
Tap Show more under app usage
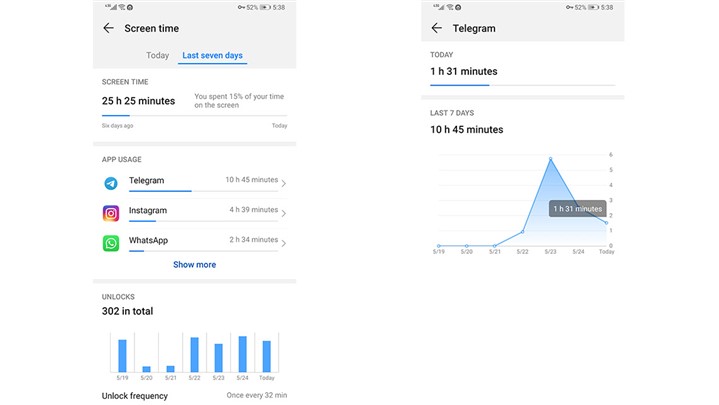point(194,265)
